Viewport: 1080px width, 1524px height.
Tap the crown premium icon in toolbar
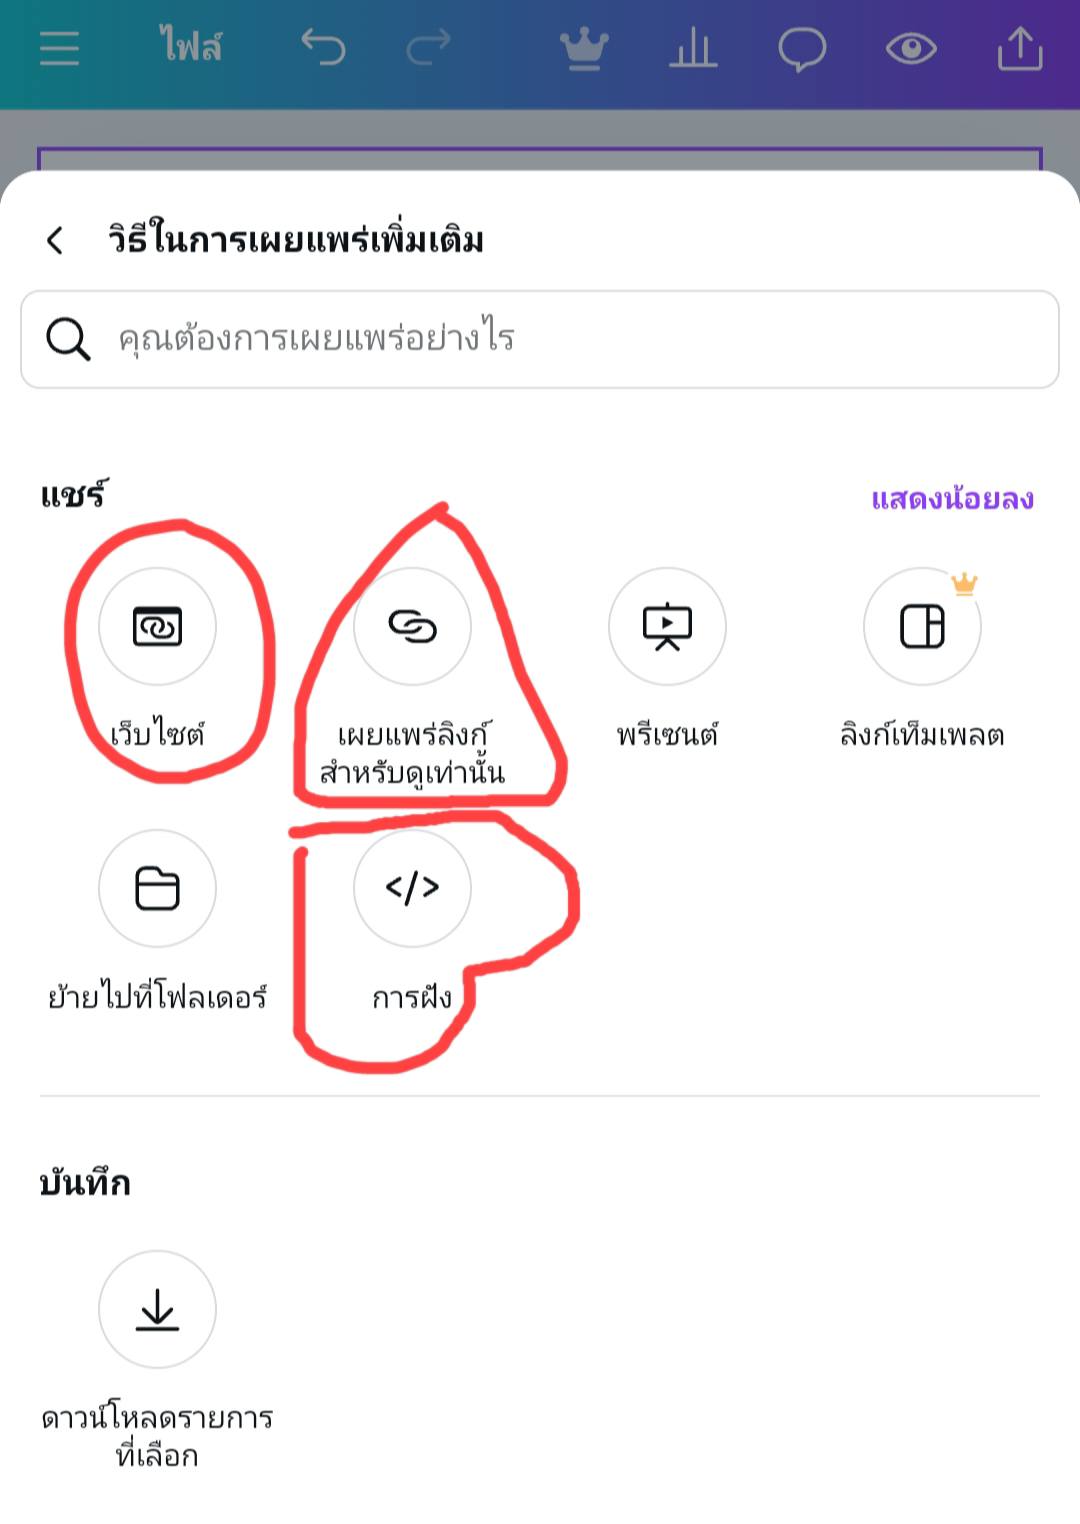(x=584, y=48)
